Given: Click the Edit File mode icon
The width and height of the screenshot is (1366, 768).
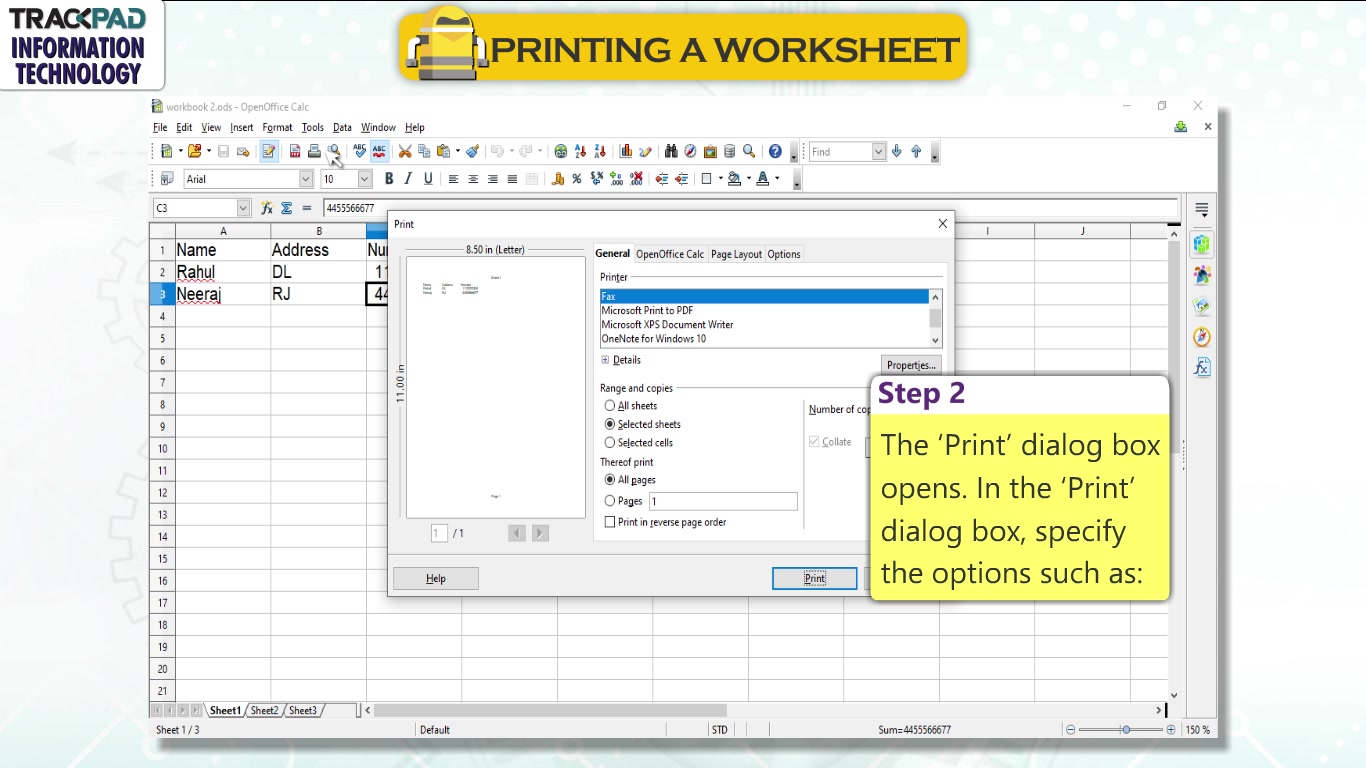Looking at the screenshot, I should [268, 151].
